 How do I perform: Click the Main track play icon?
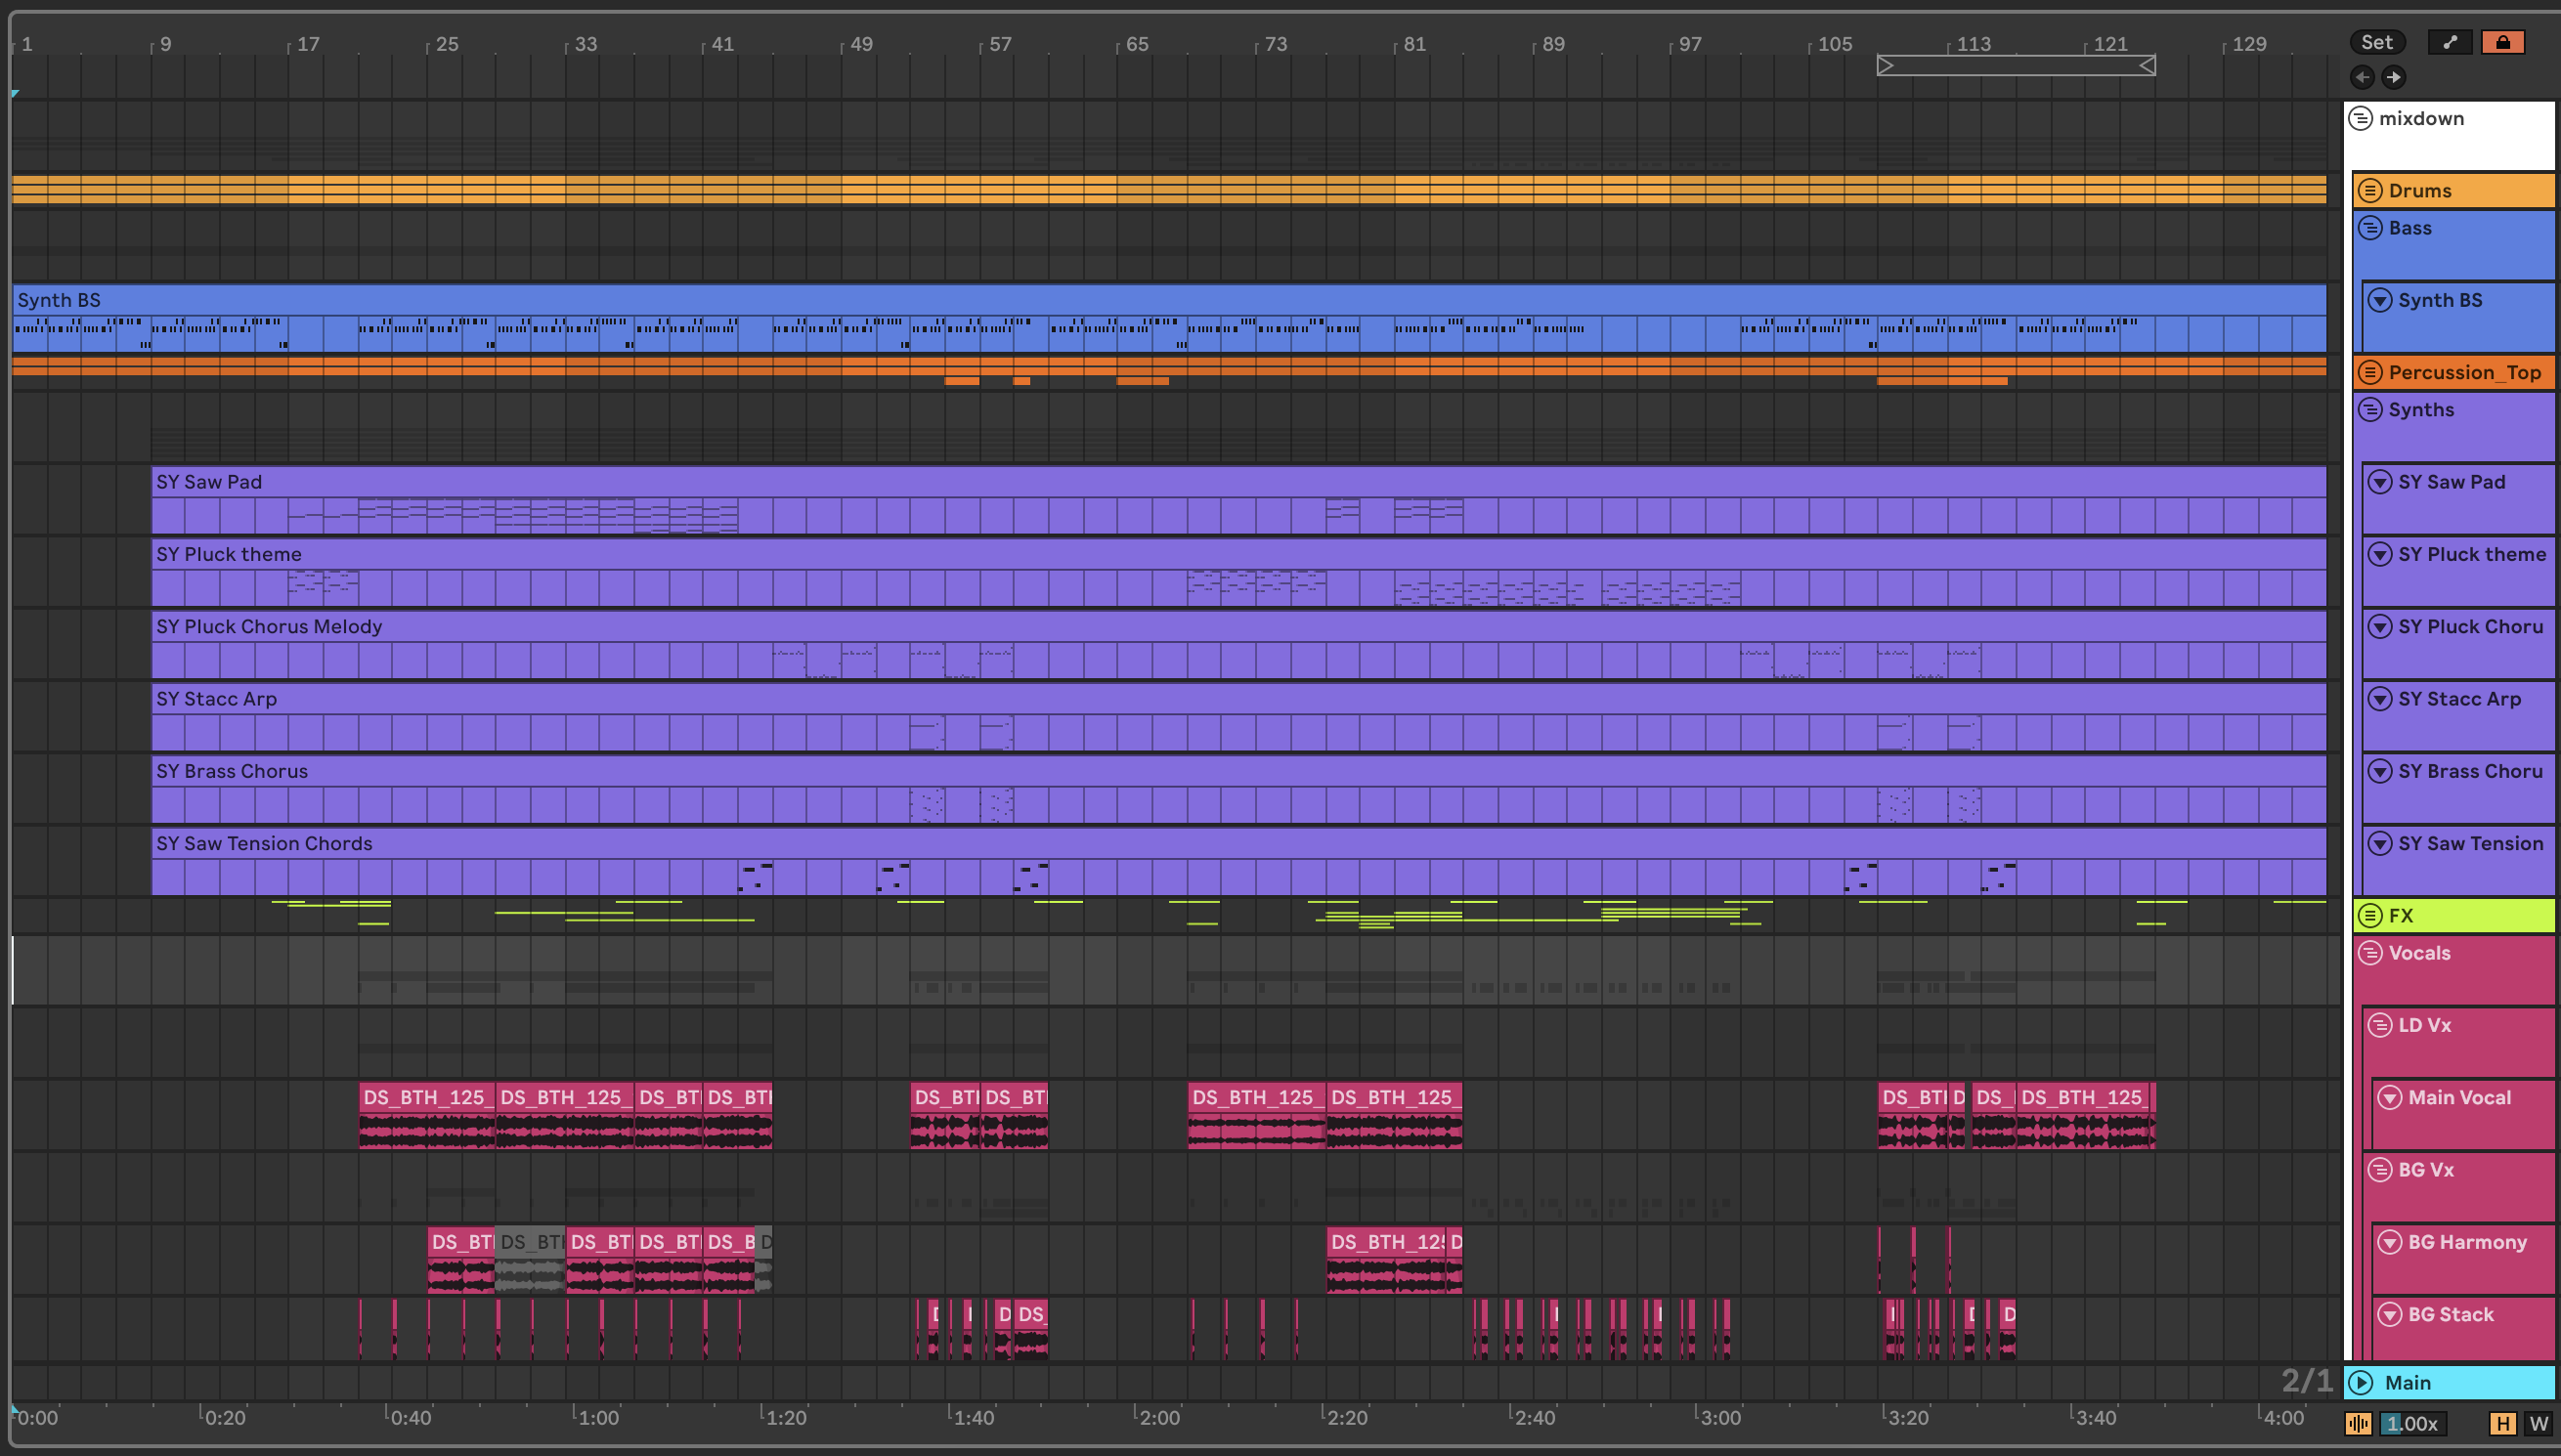(2361, 1382)
